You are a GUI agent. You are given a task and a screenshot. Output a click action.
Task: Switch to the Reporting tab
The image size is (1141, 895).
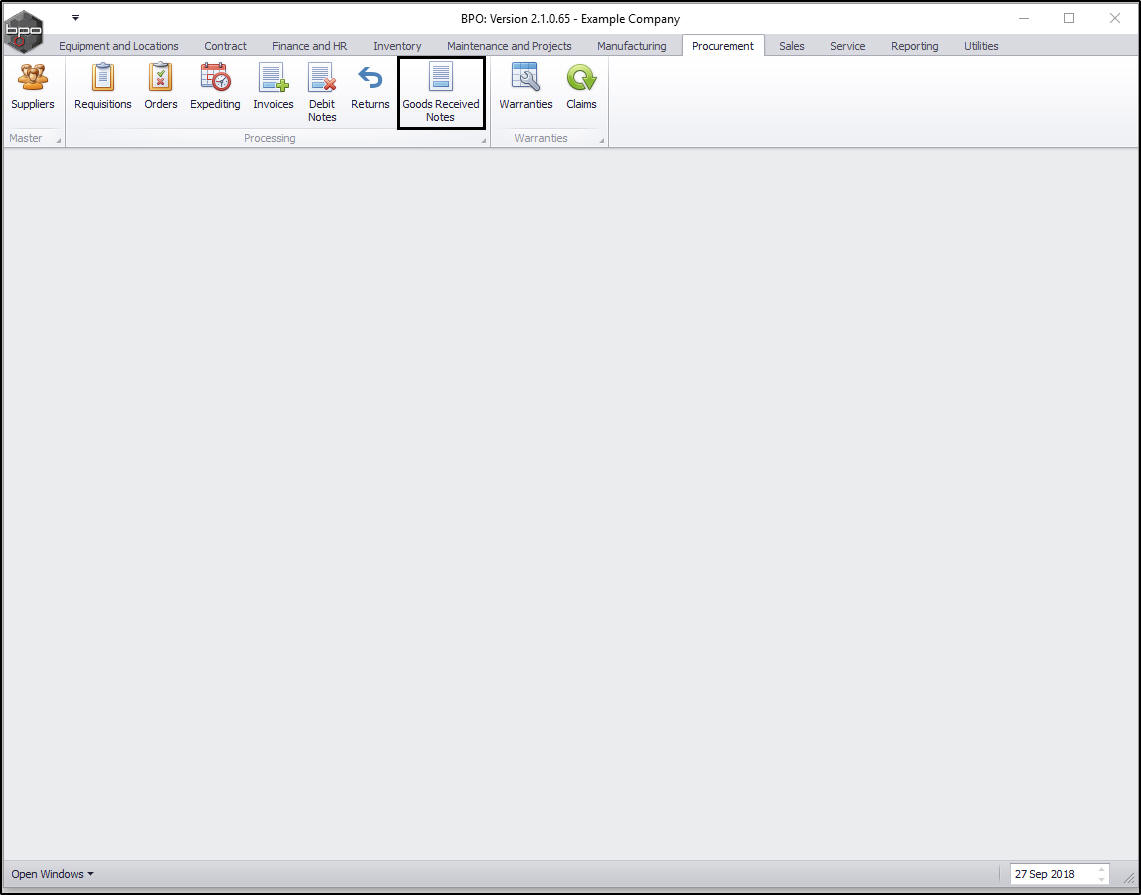pyautogui.click(x=915, y=46)
